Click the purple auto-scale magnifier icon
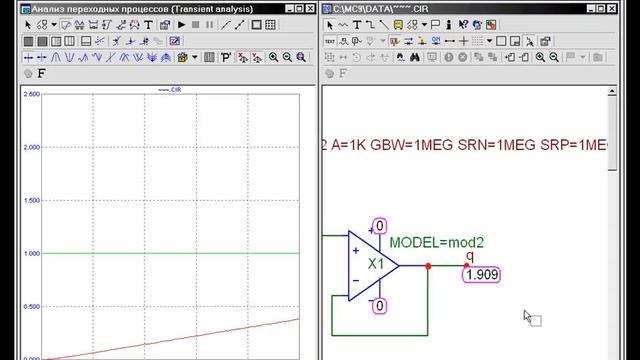 point(301,58)
